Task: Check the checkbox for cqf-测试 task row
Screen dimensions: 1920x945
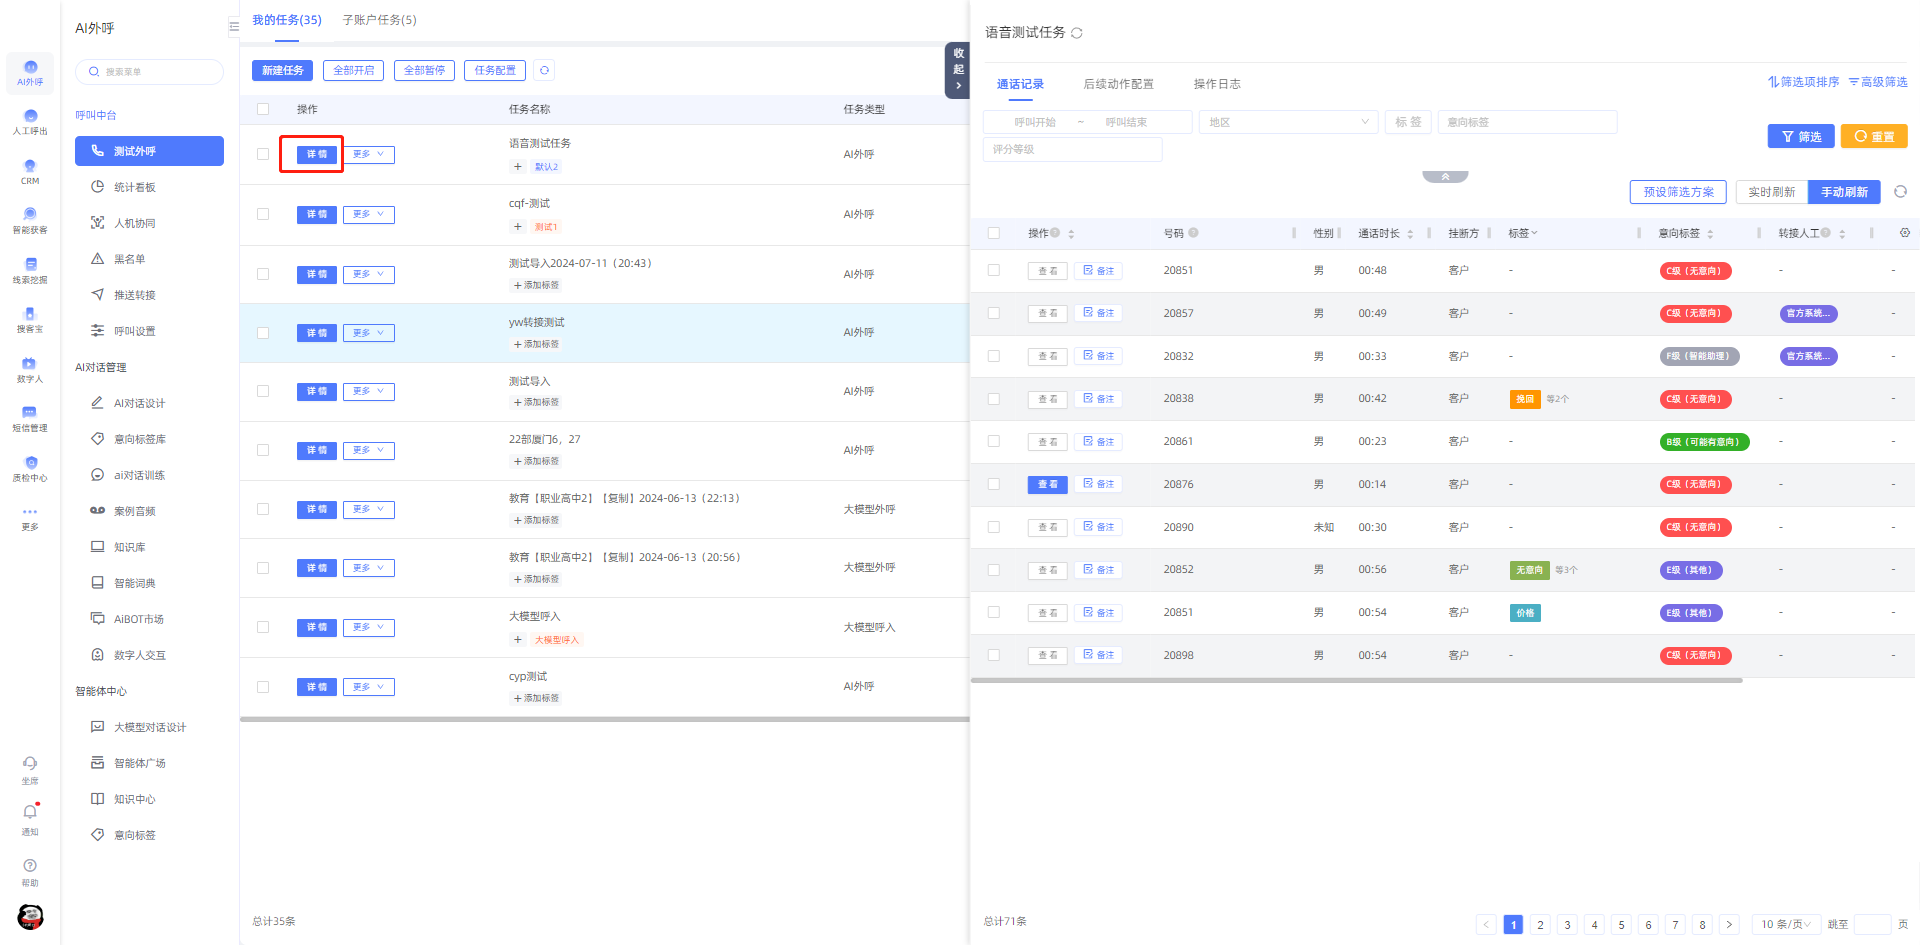Action: (263, 214)
